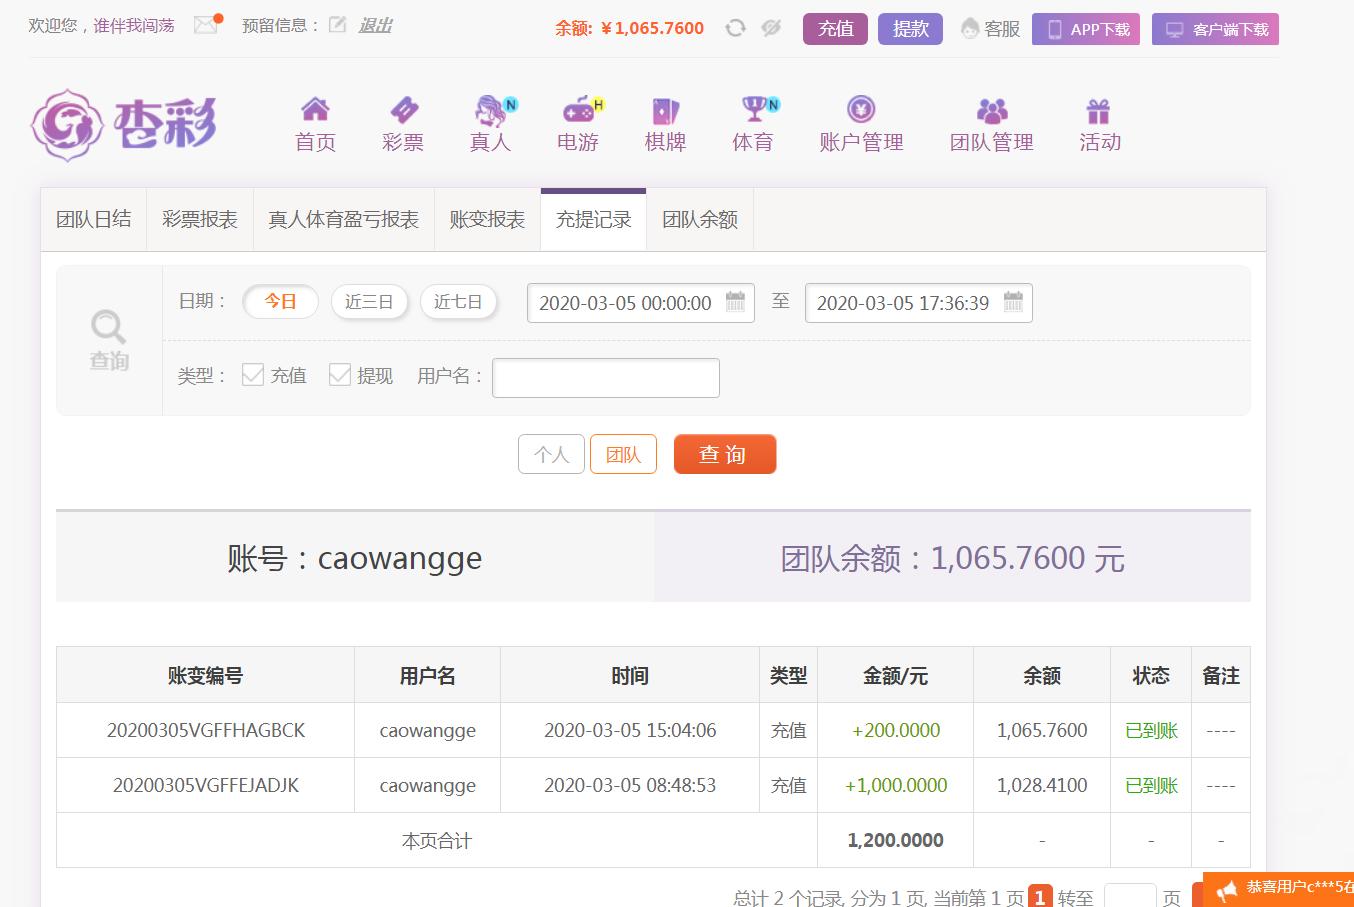Toggle the 提现 type checkbox

click(x=340, y=375)
